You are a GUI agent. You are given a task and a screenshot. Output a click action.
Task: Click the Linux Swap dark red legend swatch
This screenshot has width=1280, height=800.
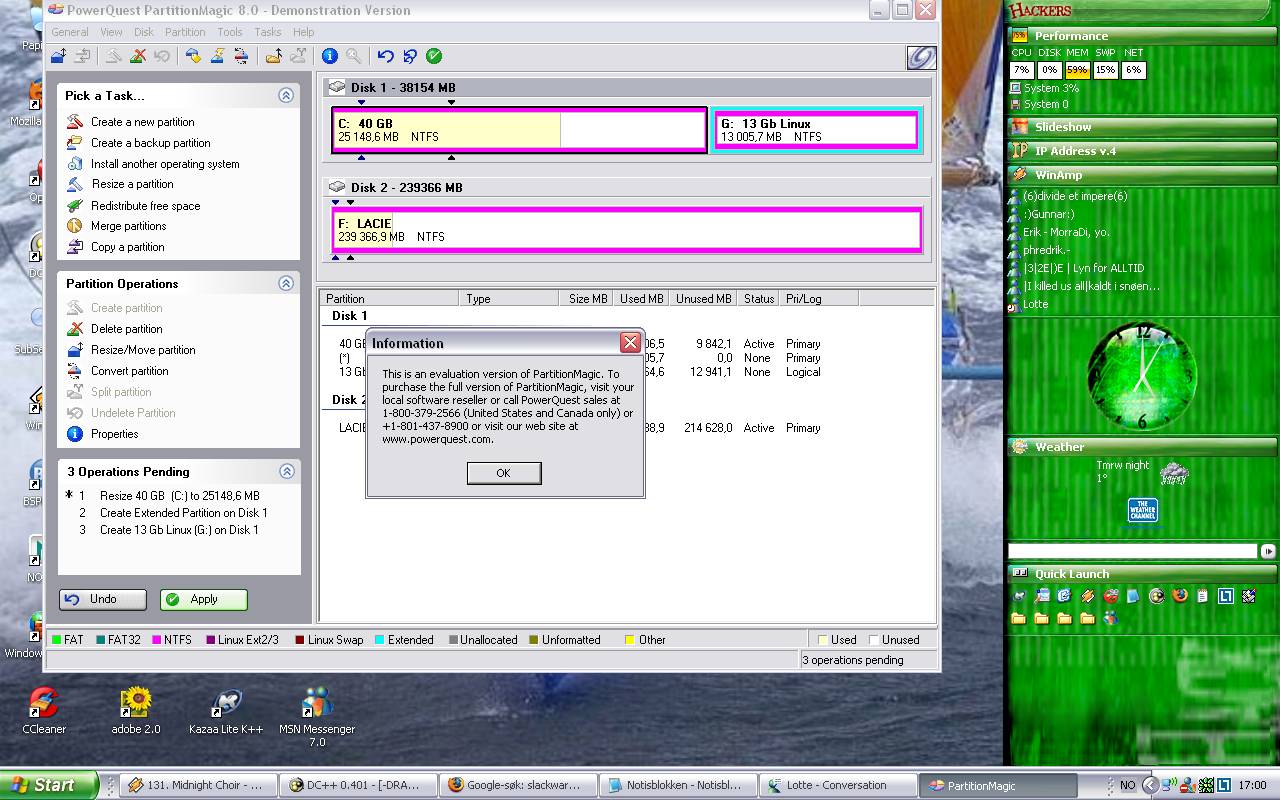point(300,640)
